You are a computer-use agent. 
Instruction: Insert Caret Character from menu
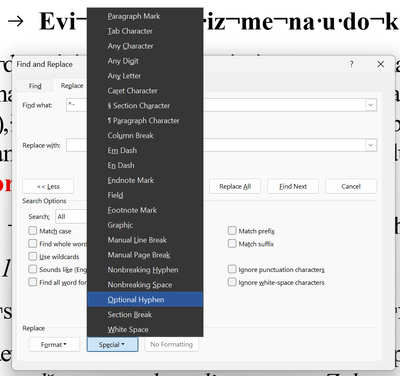pos(145,91)
